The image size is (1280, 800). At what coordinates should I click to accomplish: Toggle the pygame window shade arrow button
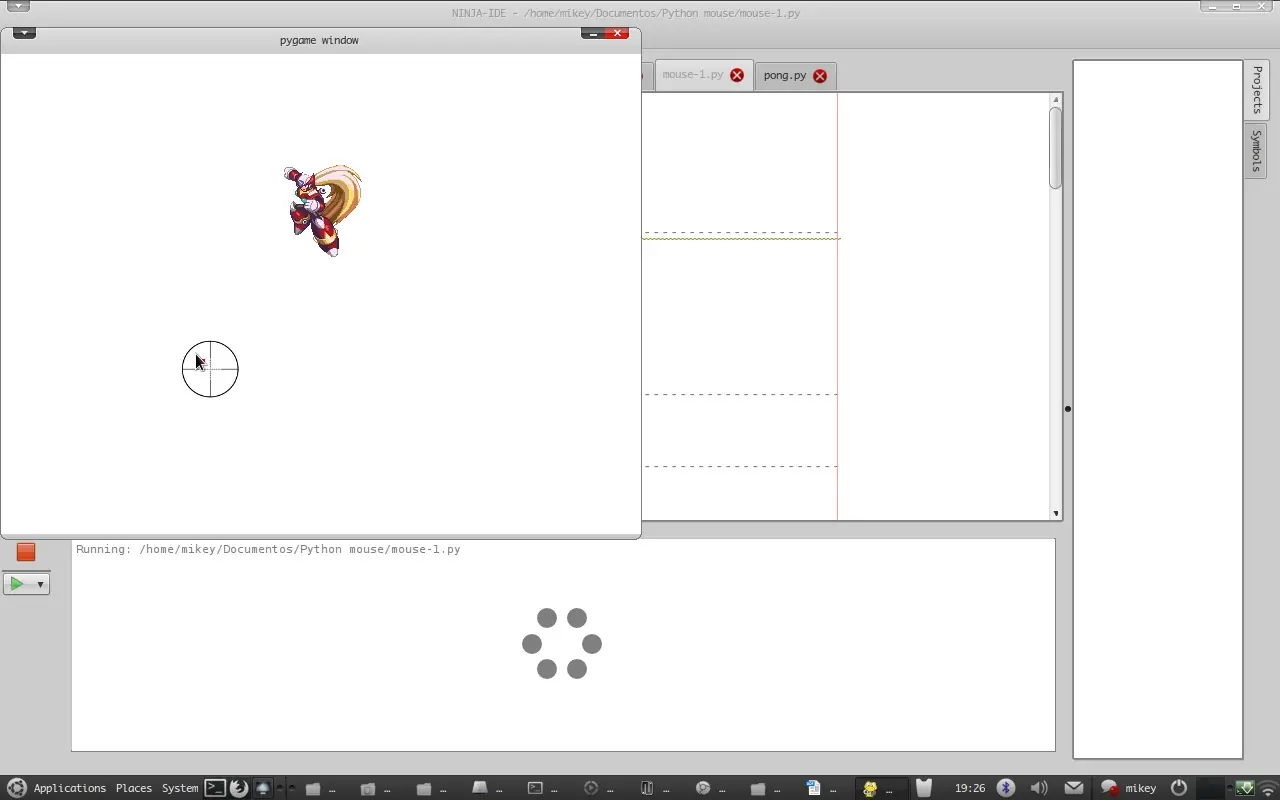coord(23,32)
